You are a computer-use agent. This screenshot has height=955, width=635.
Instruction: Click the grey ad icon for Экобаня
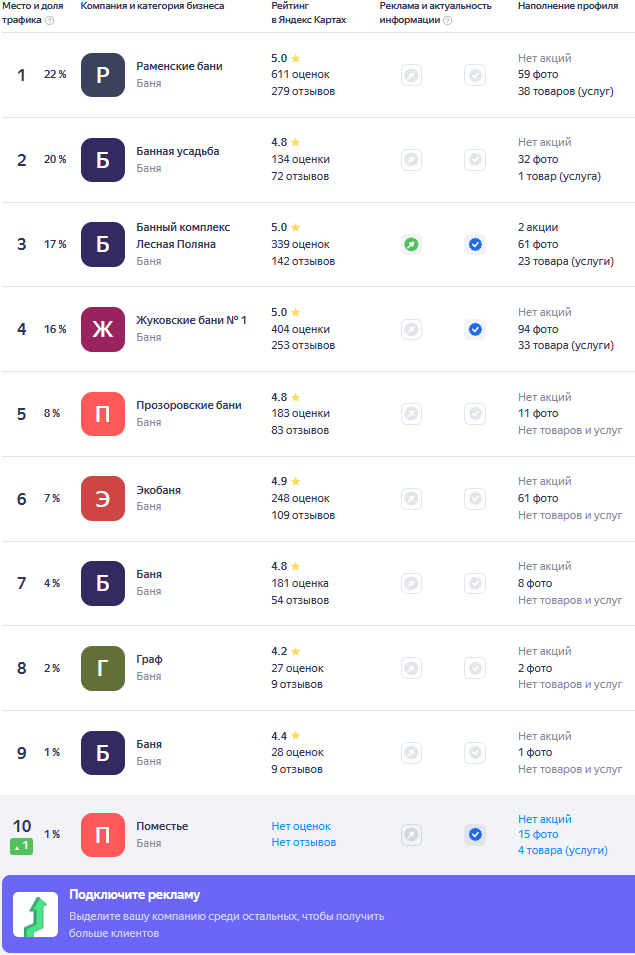pyautogui.click(x=411, y=498)
